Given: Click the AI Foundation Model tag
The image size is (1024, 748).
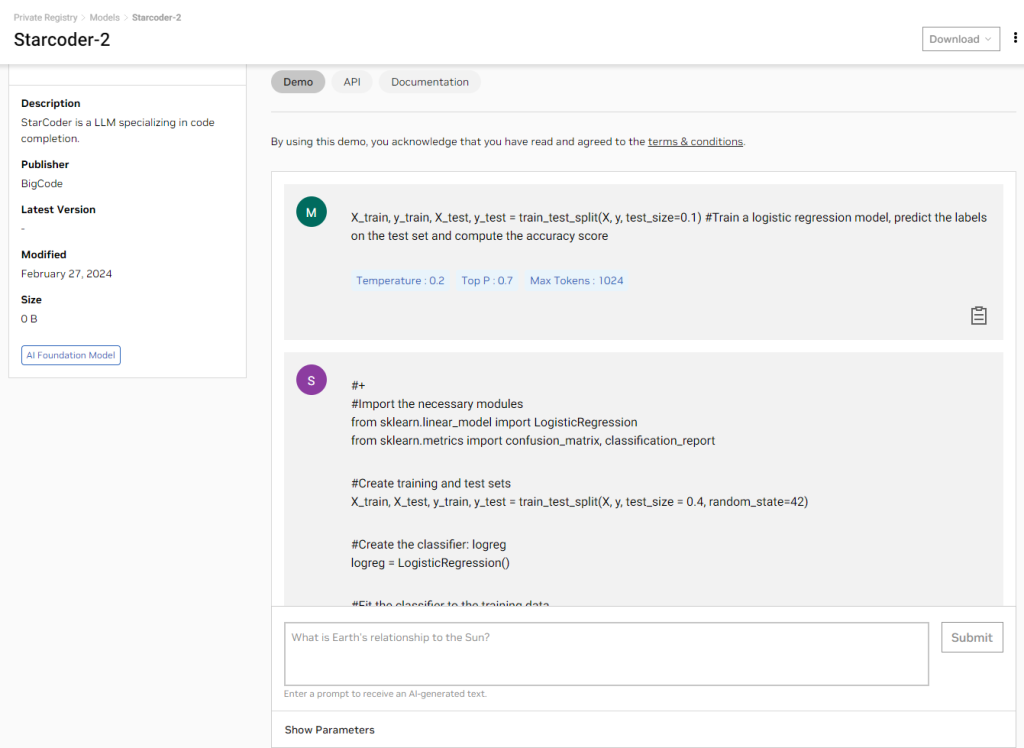Looking at the screenshot, I should tap(71, 355).
